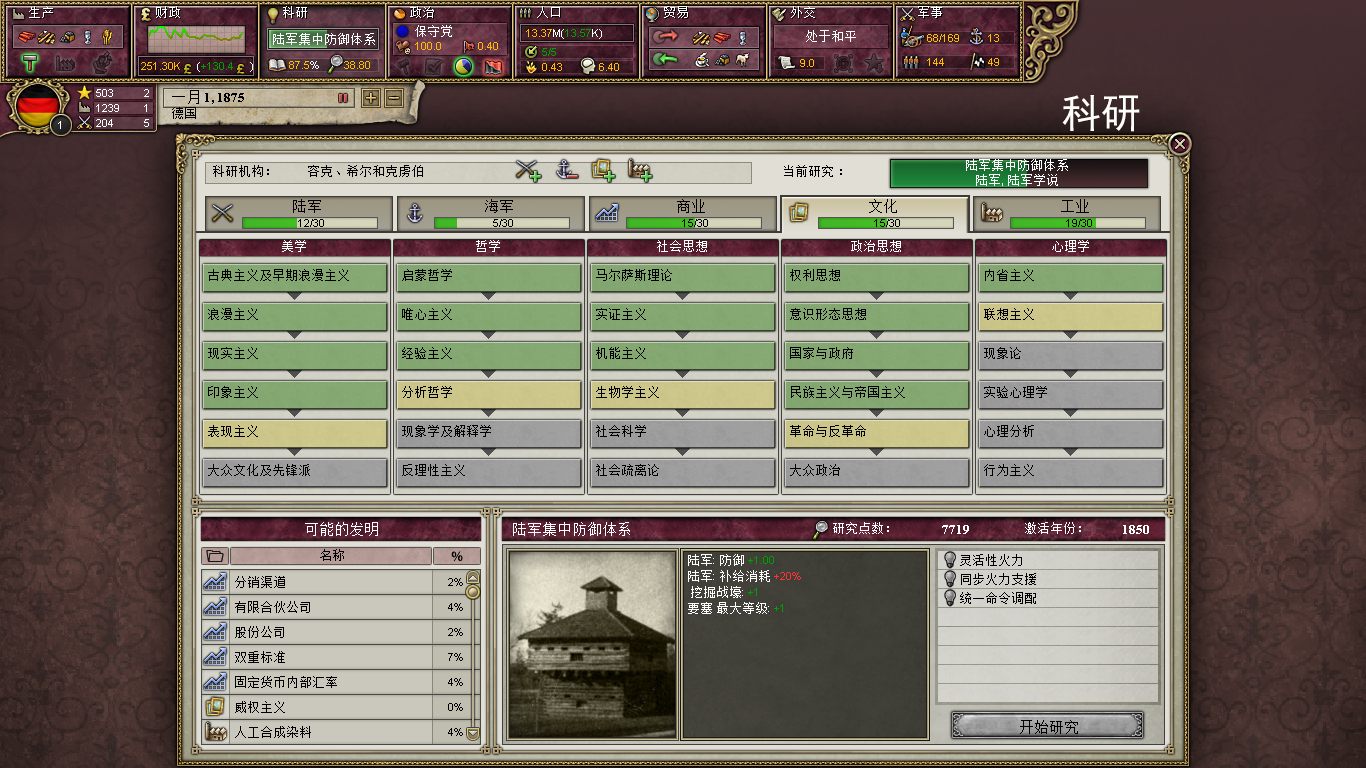Click the 开始研究 button
1366x768 pixels.
click(1048, 726)
